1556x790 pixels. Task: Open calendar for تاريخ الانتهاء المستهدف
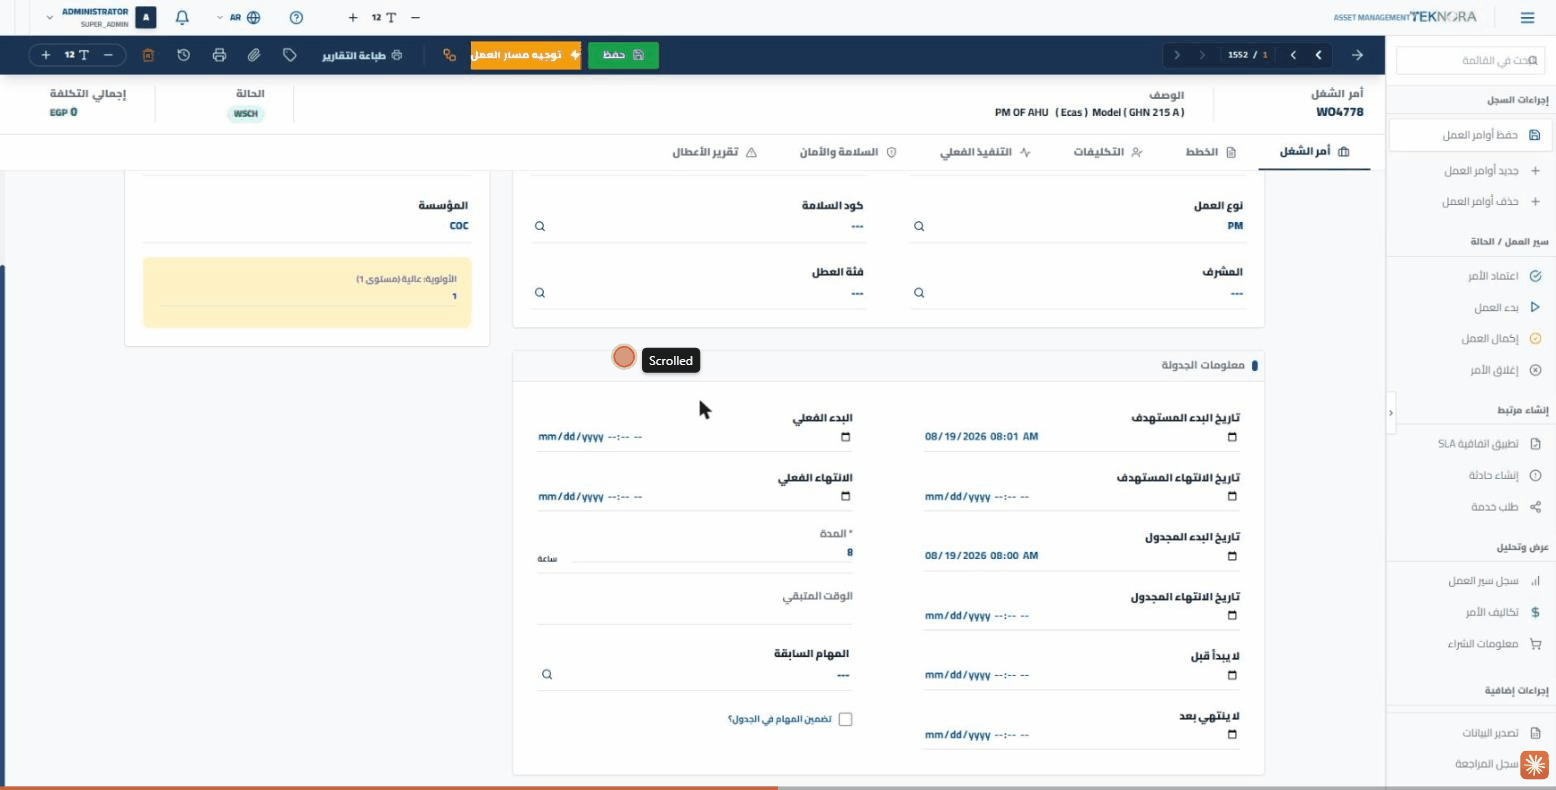pyautogui.click(x=1232, y=497)
